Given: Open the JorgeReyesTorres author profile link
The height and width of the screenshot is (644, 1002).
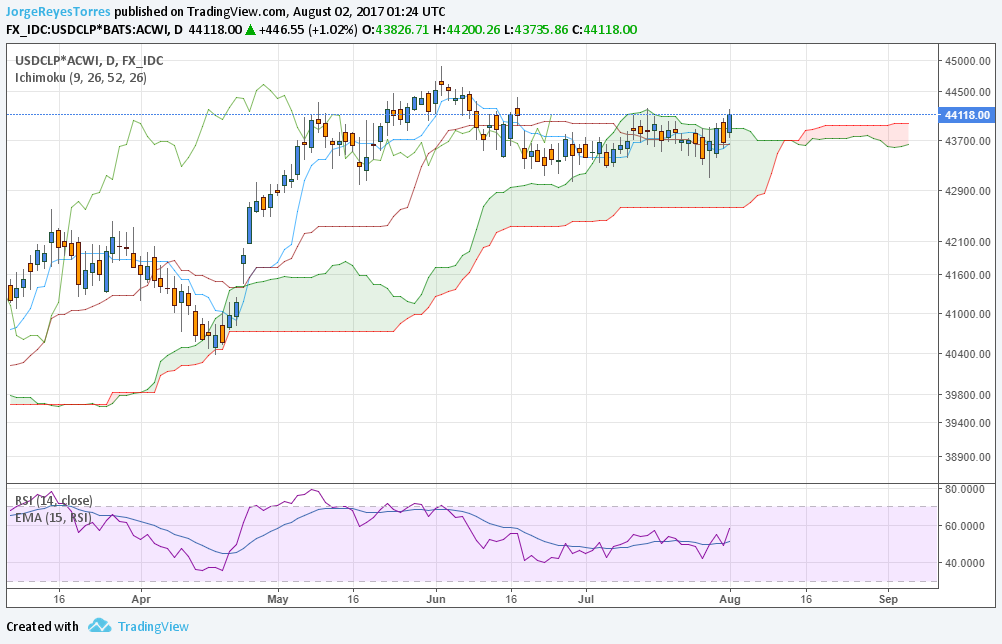Looking at the screenshot, I should click(58, 12).
